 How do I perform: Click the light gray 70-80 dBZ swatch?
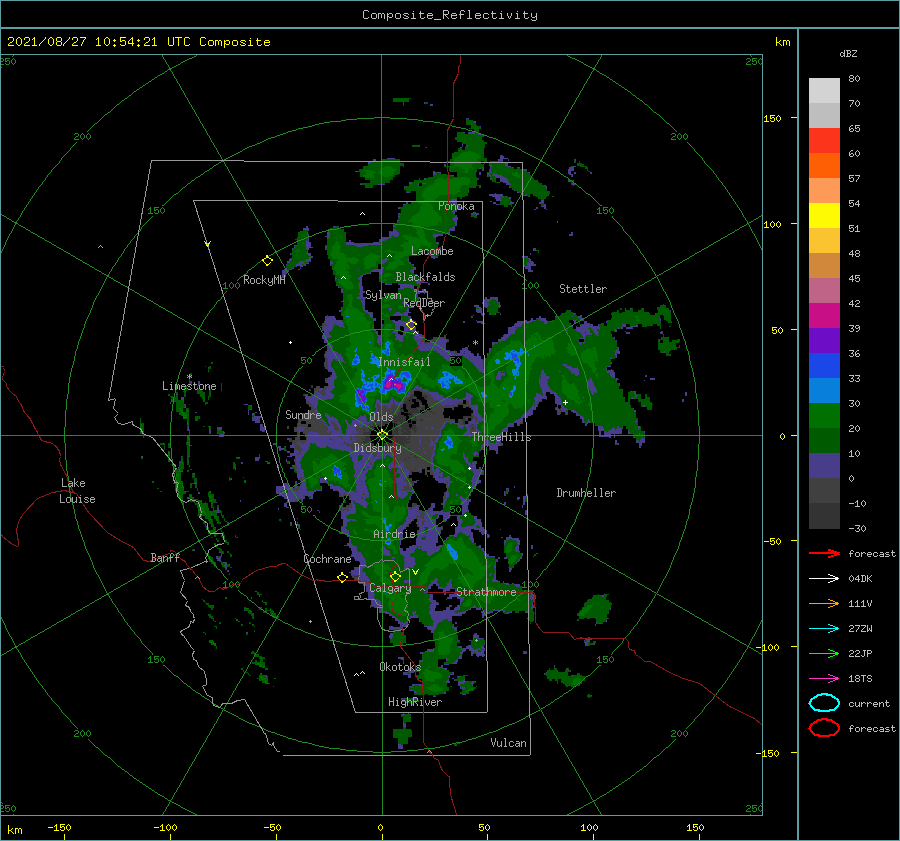click(824, 91)
